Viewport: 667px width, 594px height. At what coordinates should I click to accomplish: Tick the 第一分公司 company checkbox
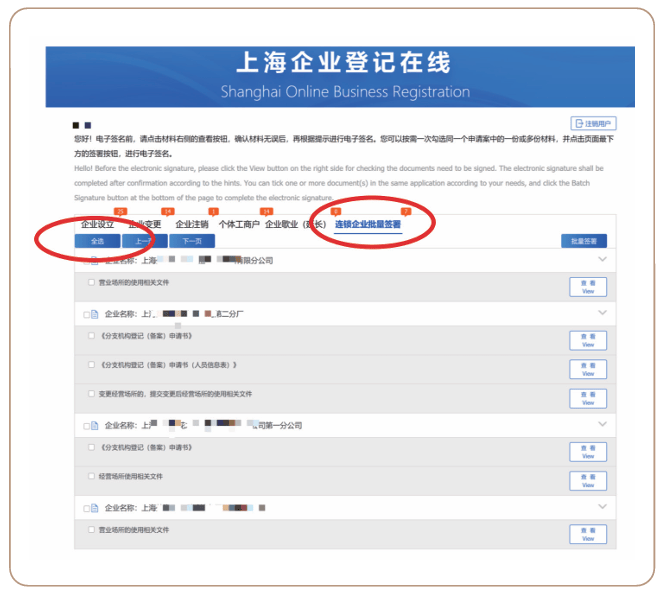(86, 426)
